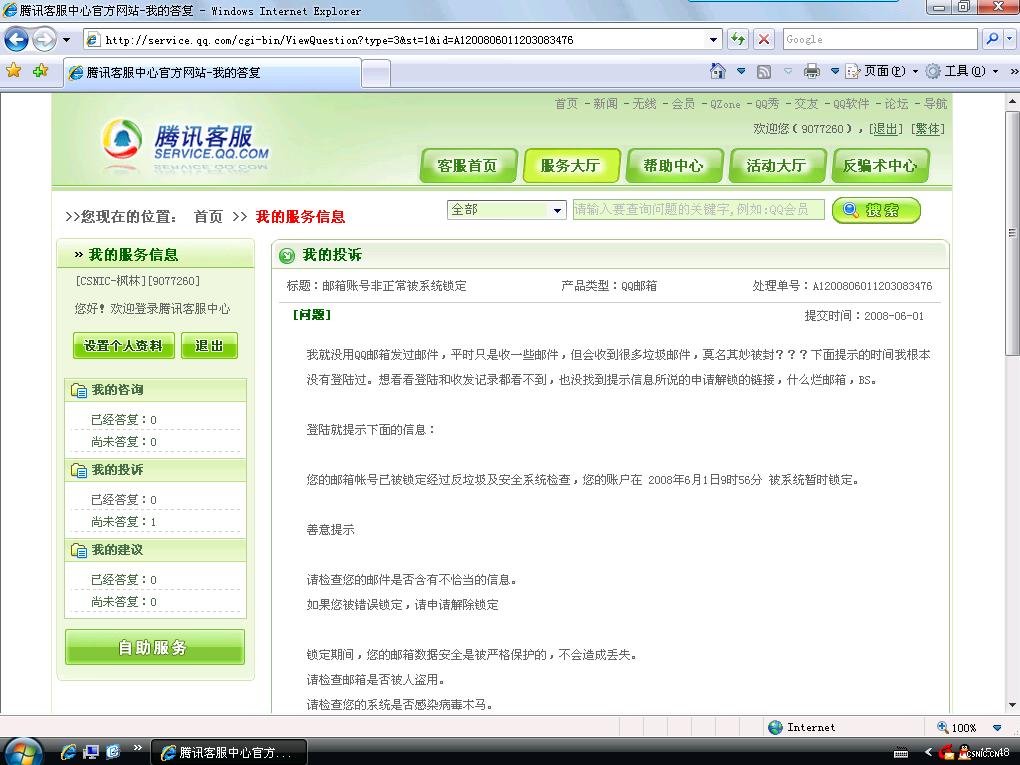Click the keyword search input field
1020x765 pixels.
[x=698, y=210]
